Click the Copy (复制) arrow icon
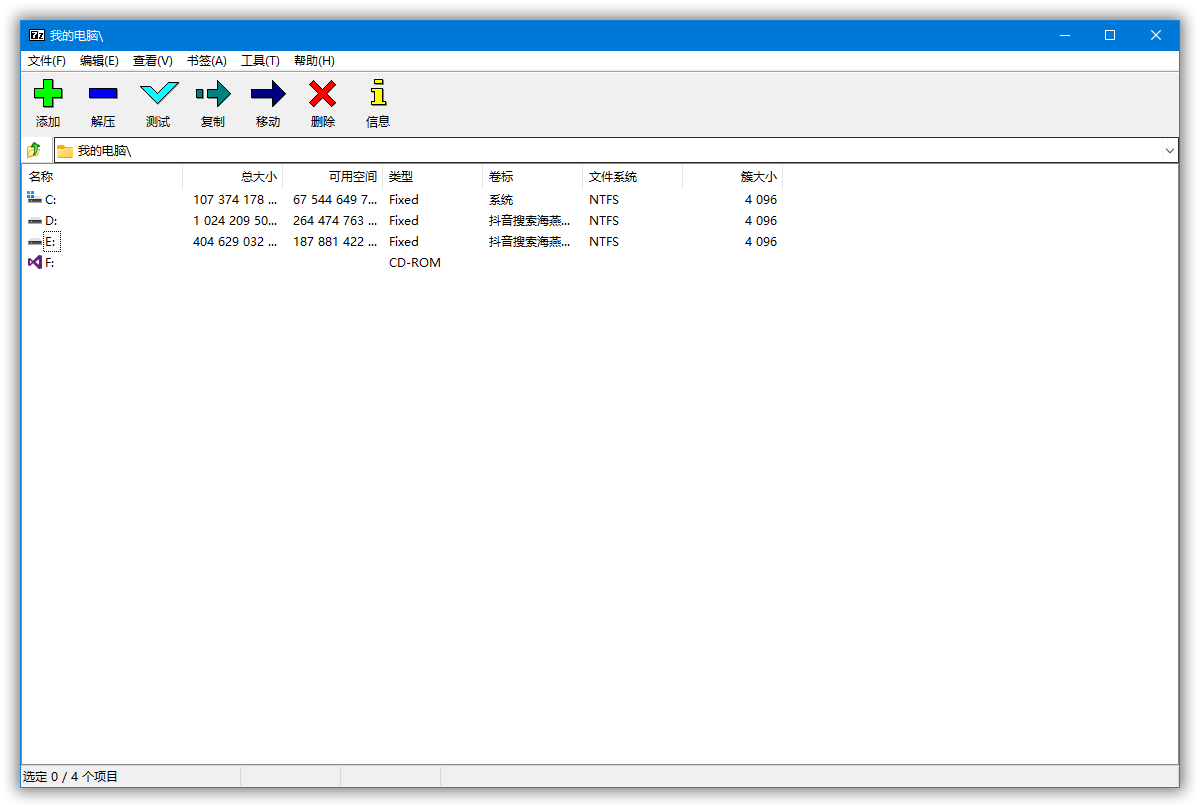The height and width of the screenshot is (808, 1200). pyautogui.click(x=213, y=95)
